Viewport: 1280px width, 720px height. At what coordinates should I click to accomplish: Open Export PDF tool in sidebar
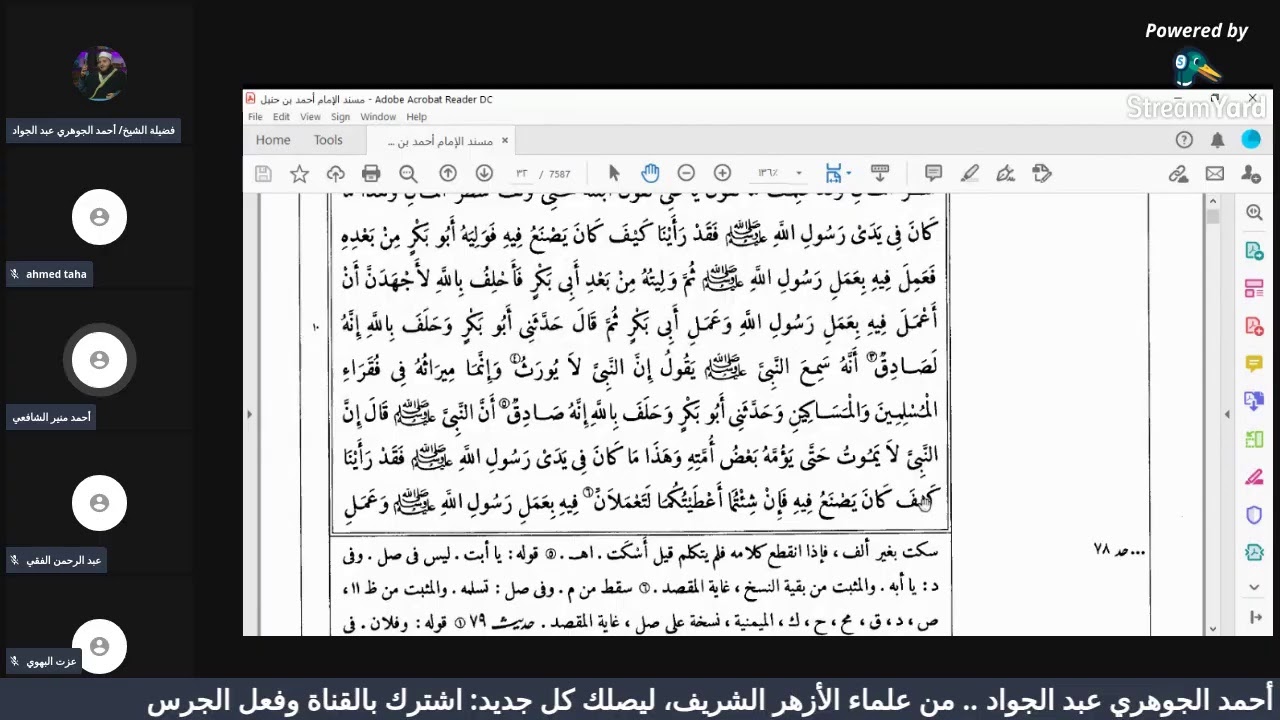1254,251
